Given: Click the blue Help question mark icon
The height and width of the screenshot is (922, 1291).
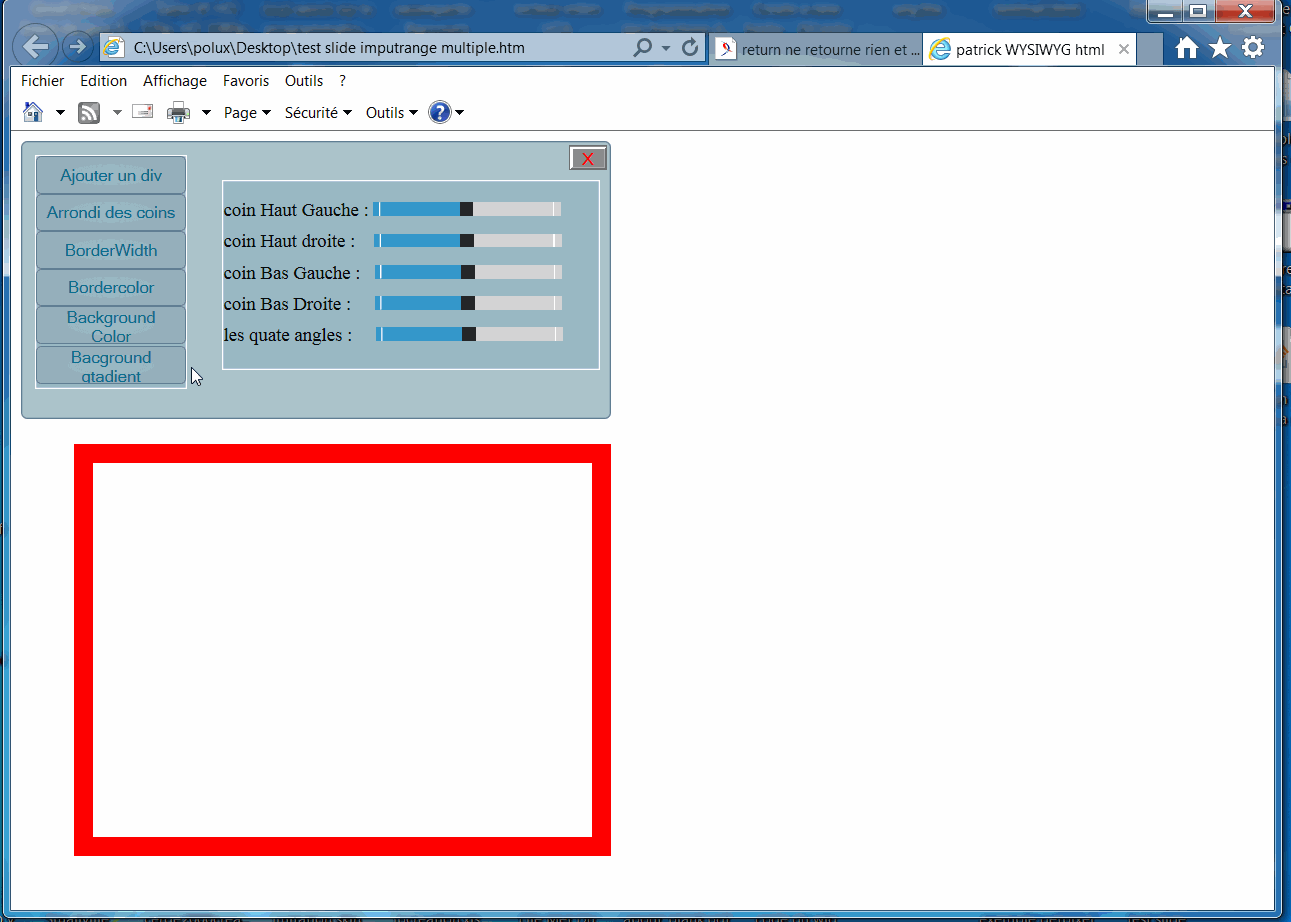Looking at the screenshot, I should [439, 112].
